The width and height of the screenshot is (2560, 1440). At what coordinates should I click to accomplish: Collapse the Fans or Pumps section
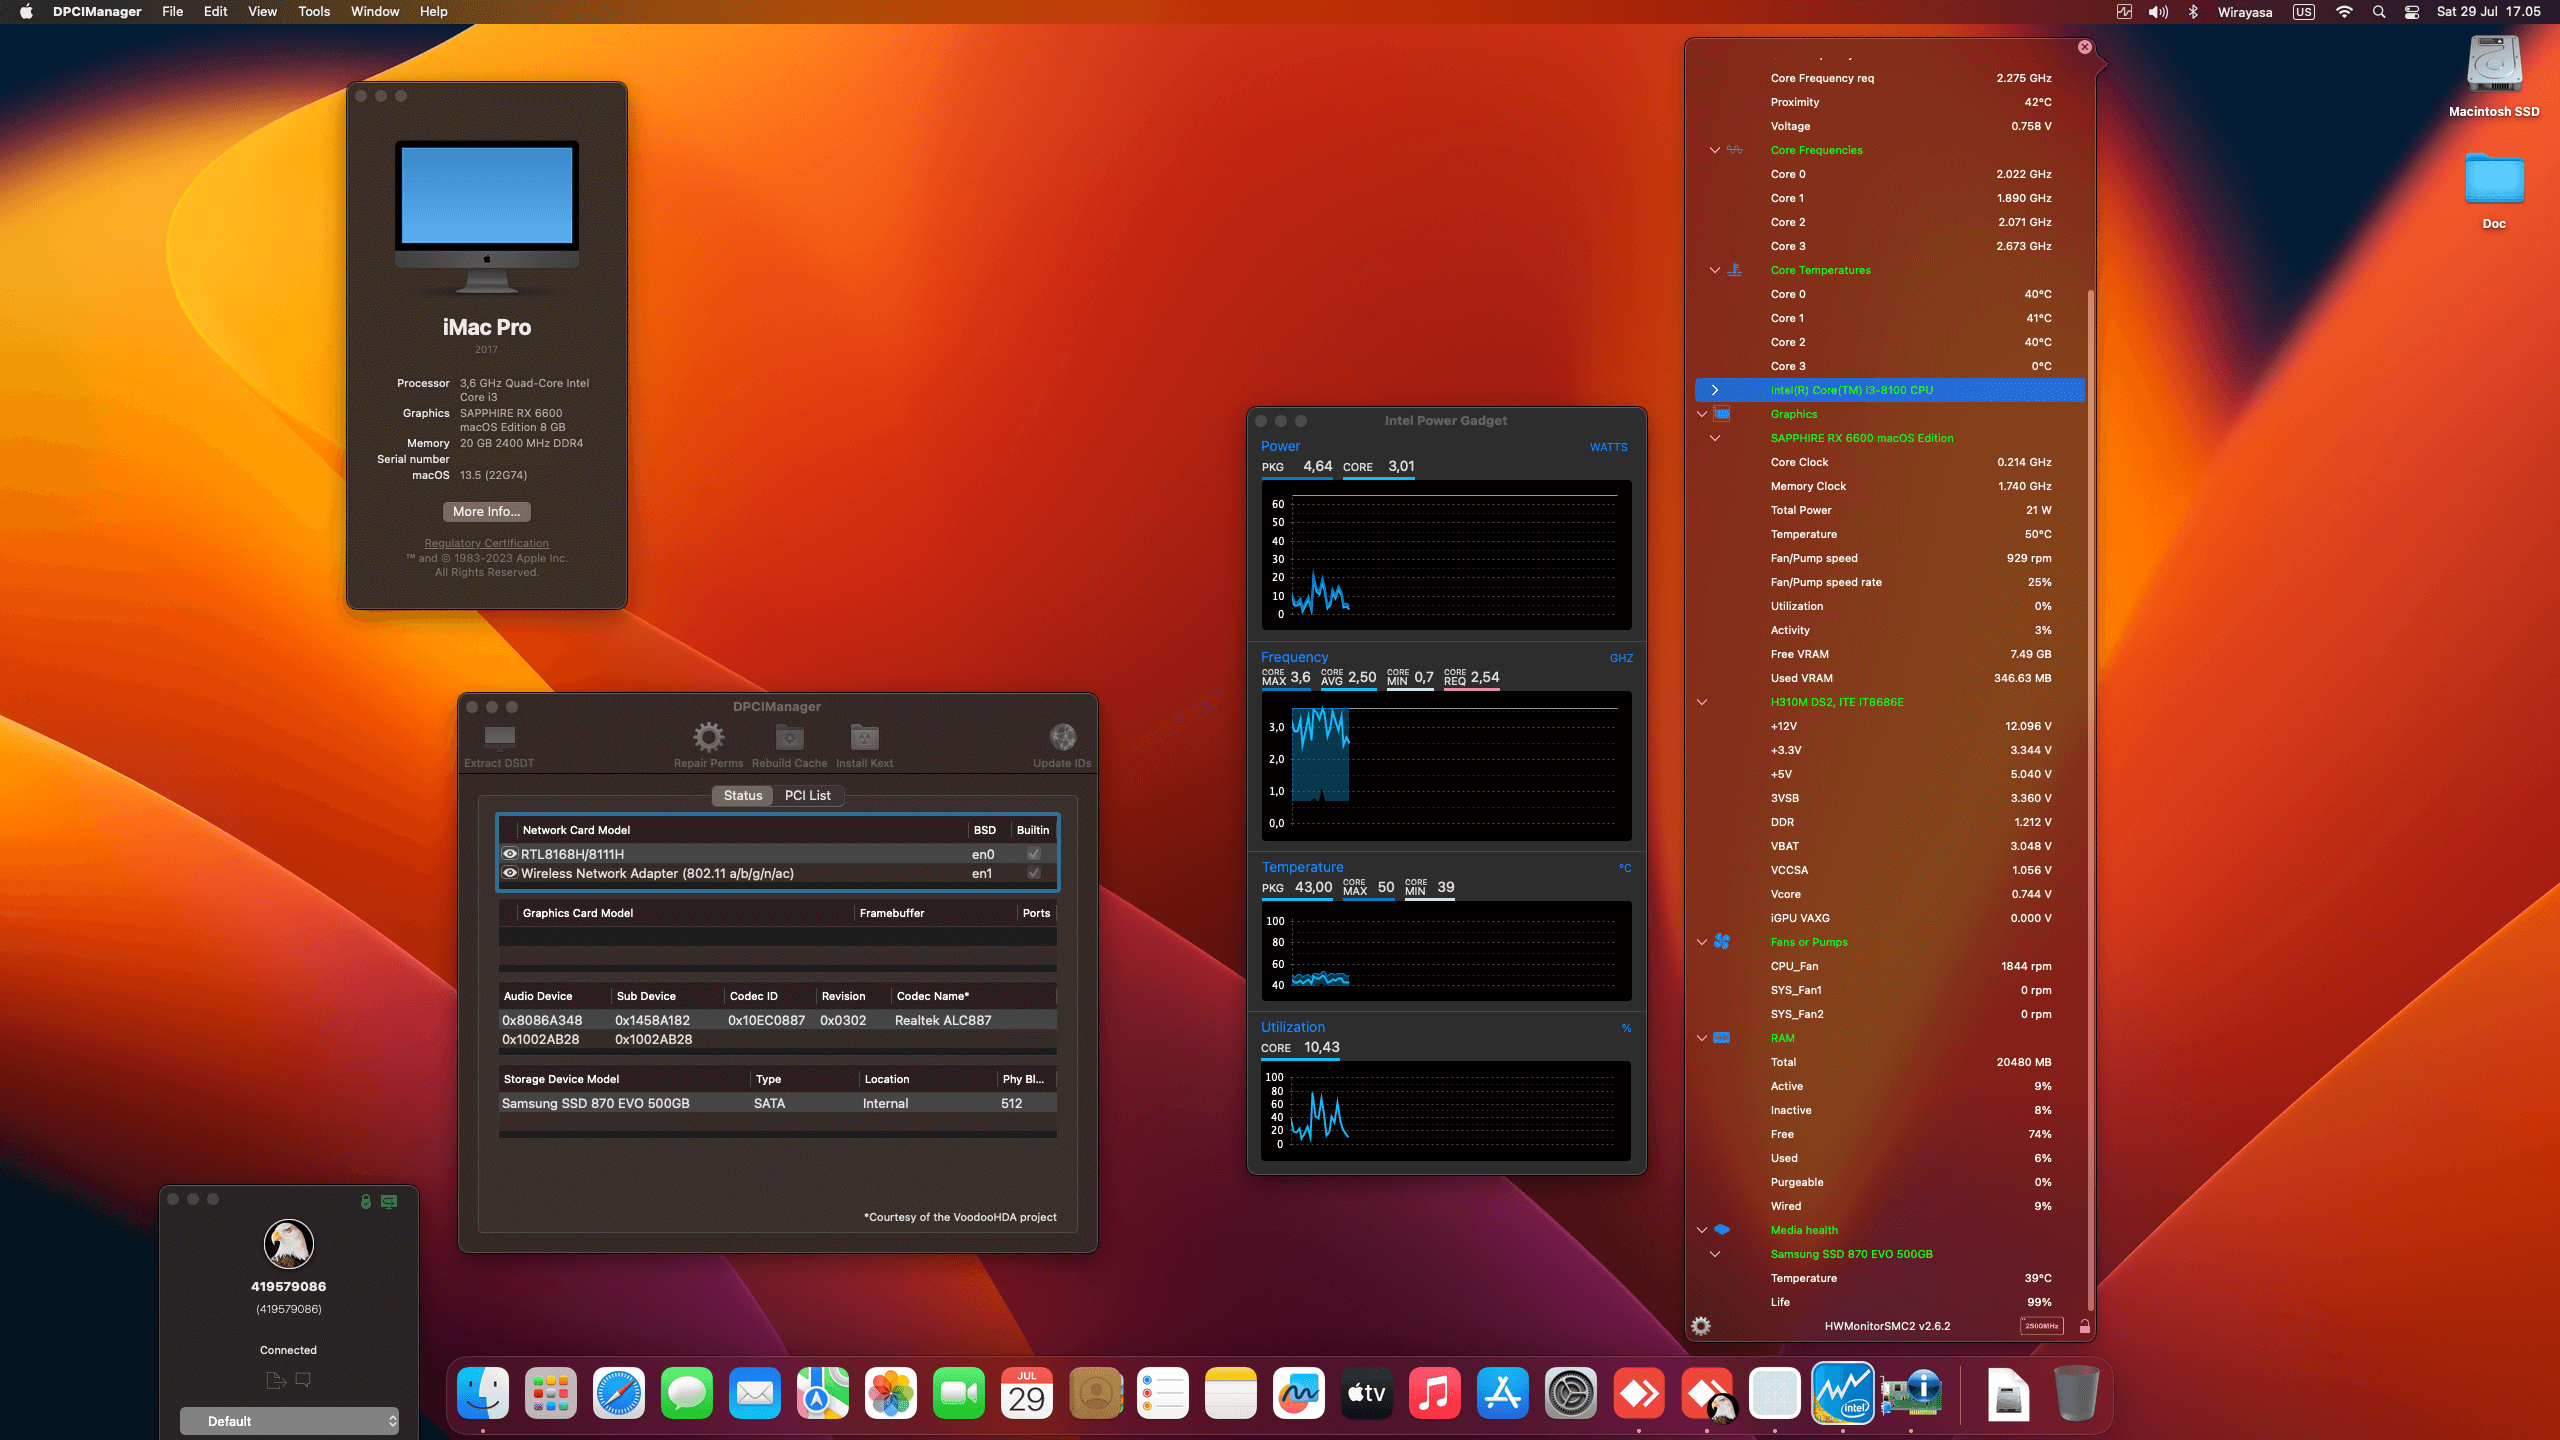1701,942
